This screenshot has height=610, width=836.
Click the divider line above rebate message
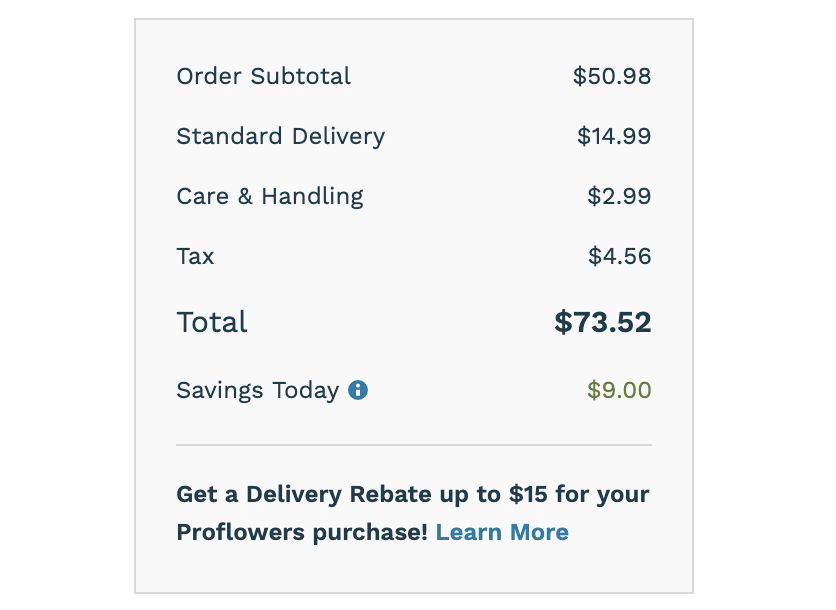[414, 444]
